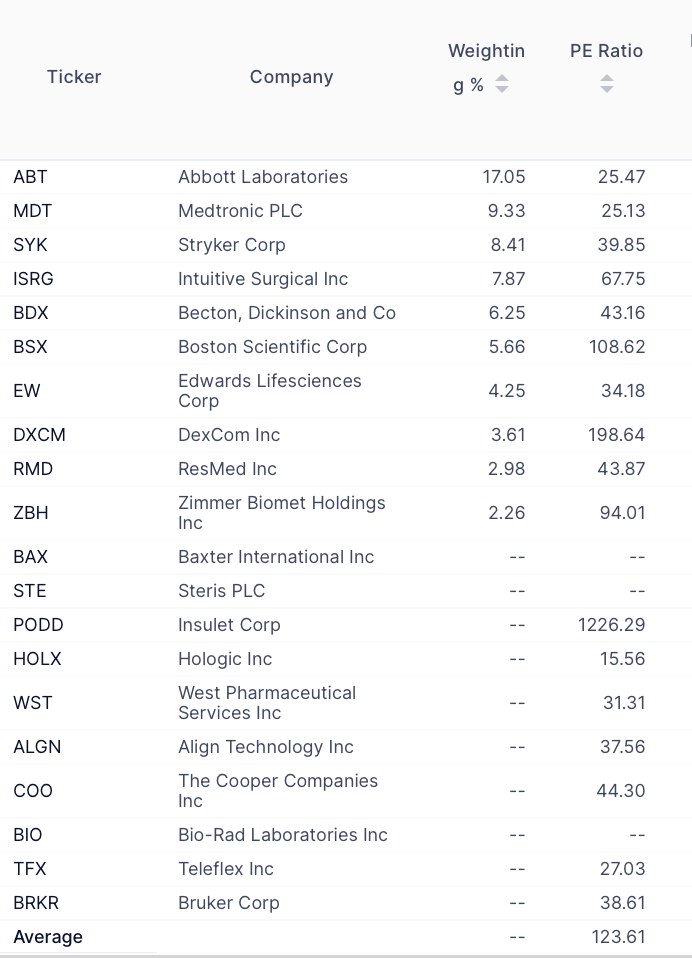
Task: Open the BSX ticker
Action: [30, 347]
